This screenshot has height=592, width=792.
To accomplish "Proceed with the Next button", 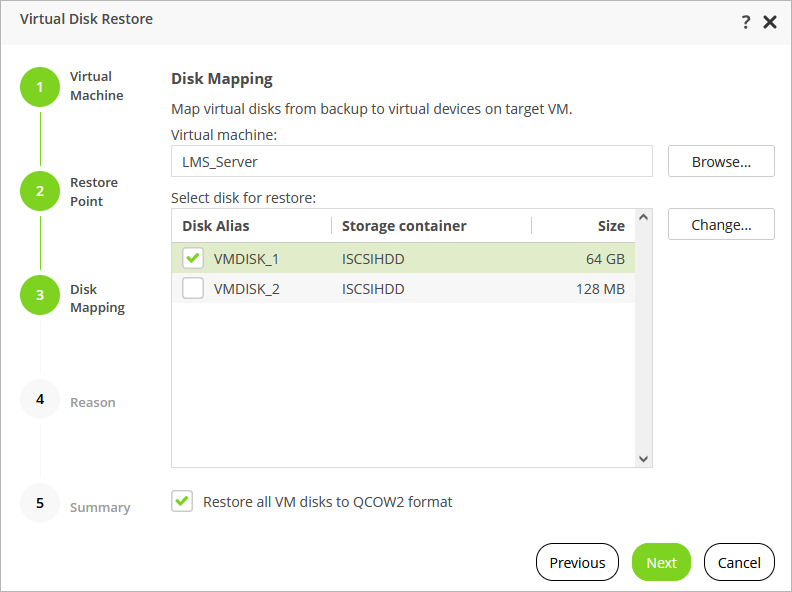I will 661,562.
